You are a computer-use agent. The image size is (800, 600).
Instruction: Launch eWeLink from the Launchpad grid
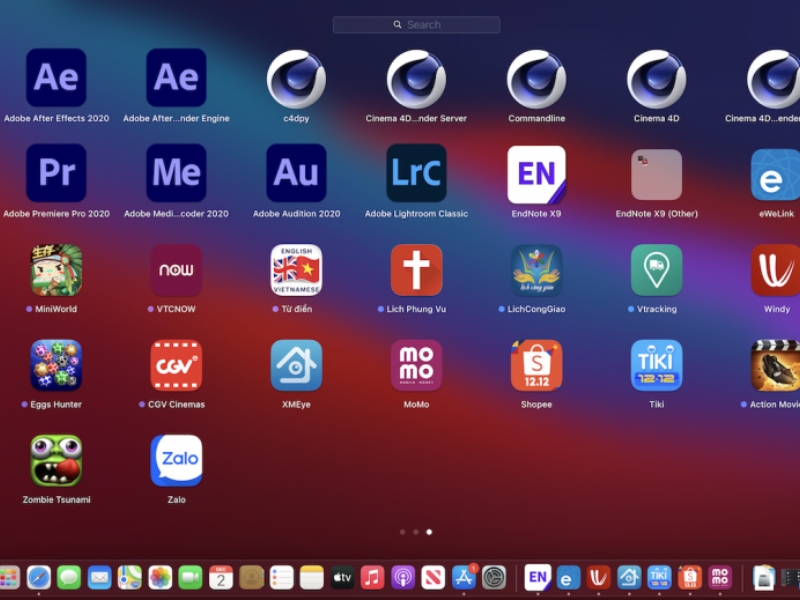[x=776, y=174]
